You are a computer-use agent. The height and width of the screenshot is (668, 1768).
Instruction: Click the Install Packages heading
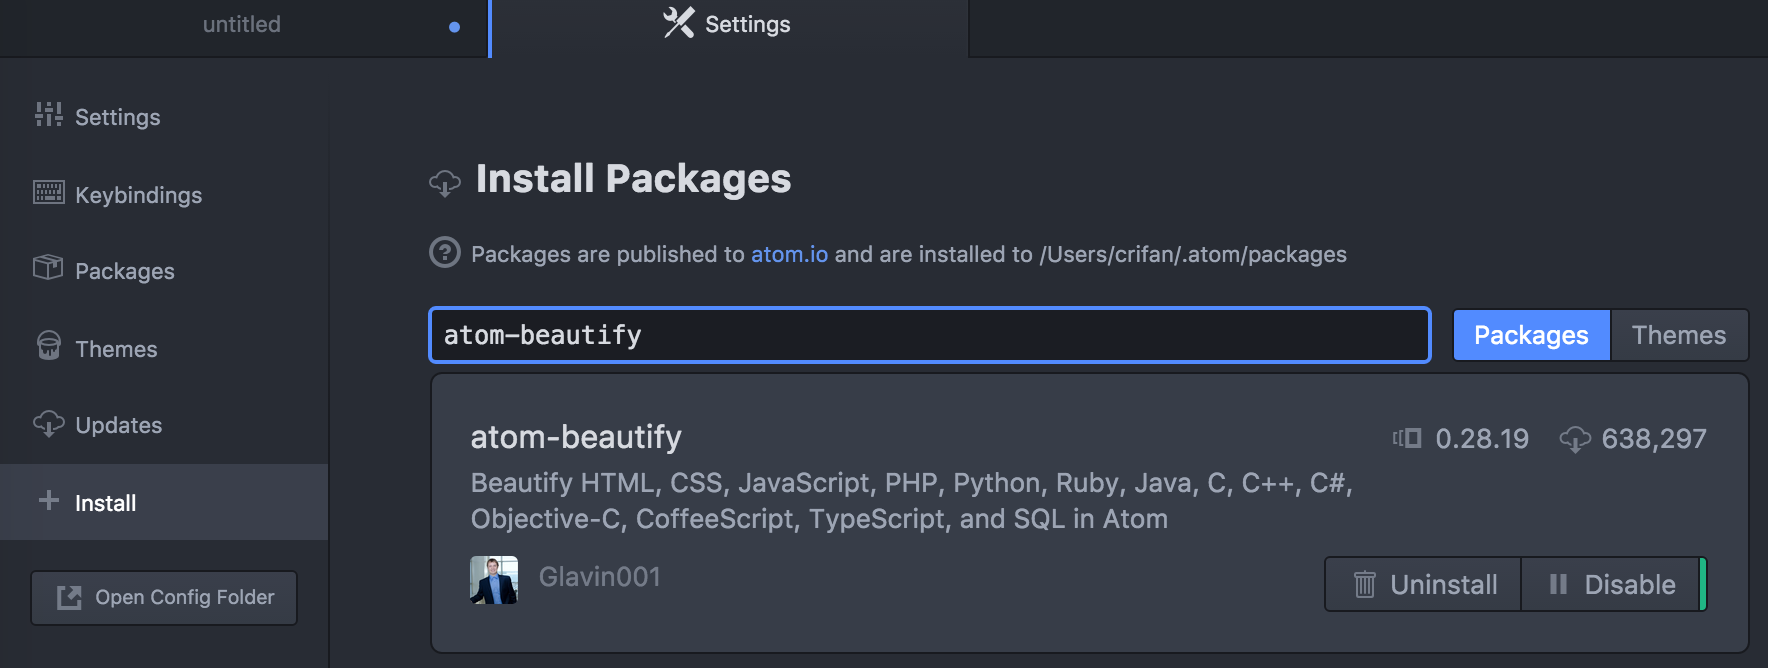633,179
